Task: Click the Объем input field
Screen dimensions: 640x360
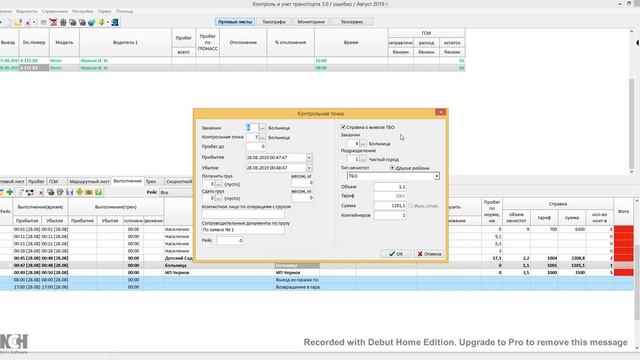Action: pos(390,187)
